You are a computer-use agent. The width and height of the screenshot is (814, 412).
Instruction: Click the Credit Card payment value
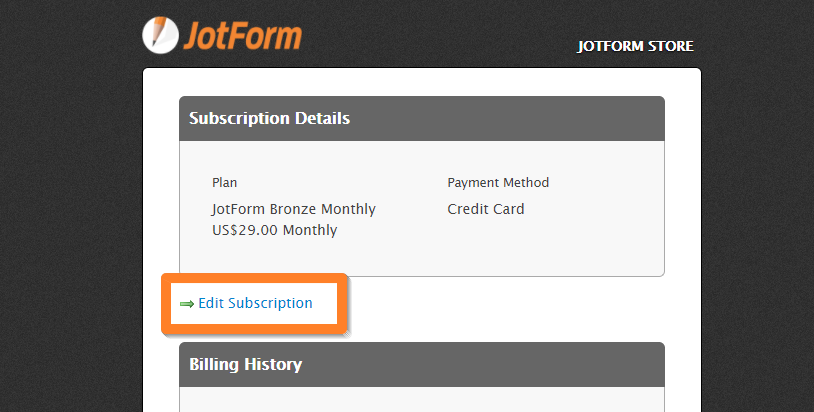(485, 209)
